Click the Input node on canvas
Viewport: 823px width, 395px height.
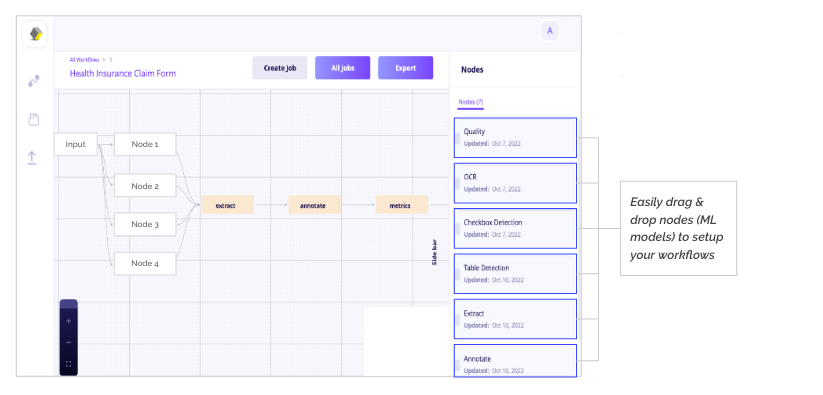click(76, 144)
